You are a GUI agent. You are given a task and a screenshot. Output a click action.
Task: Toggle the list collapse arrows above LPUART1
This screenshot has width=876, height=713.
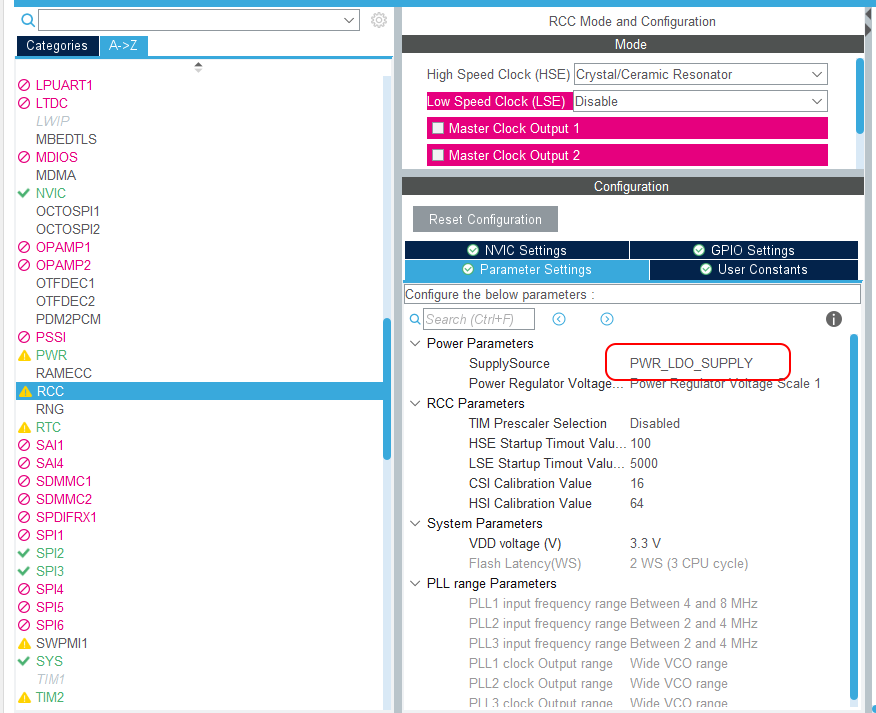pyautogui.click(x=198, y=67)
